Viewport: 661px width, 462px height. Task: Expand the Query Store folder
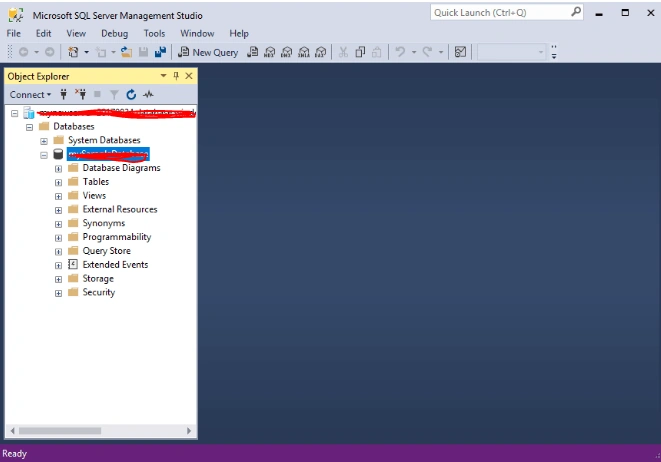[59, 252]
